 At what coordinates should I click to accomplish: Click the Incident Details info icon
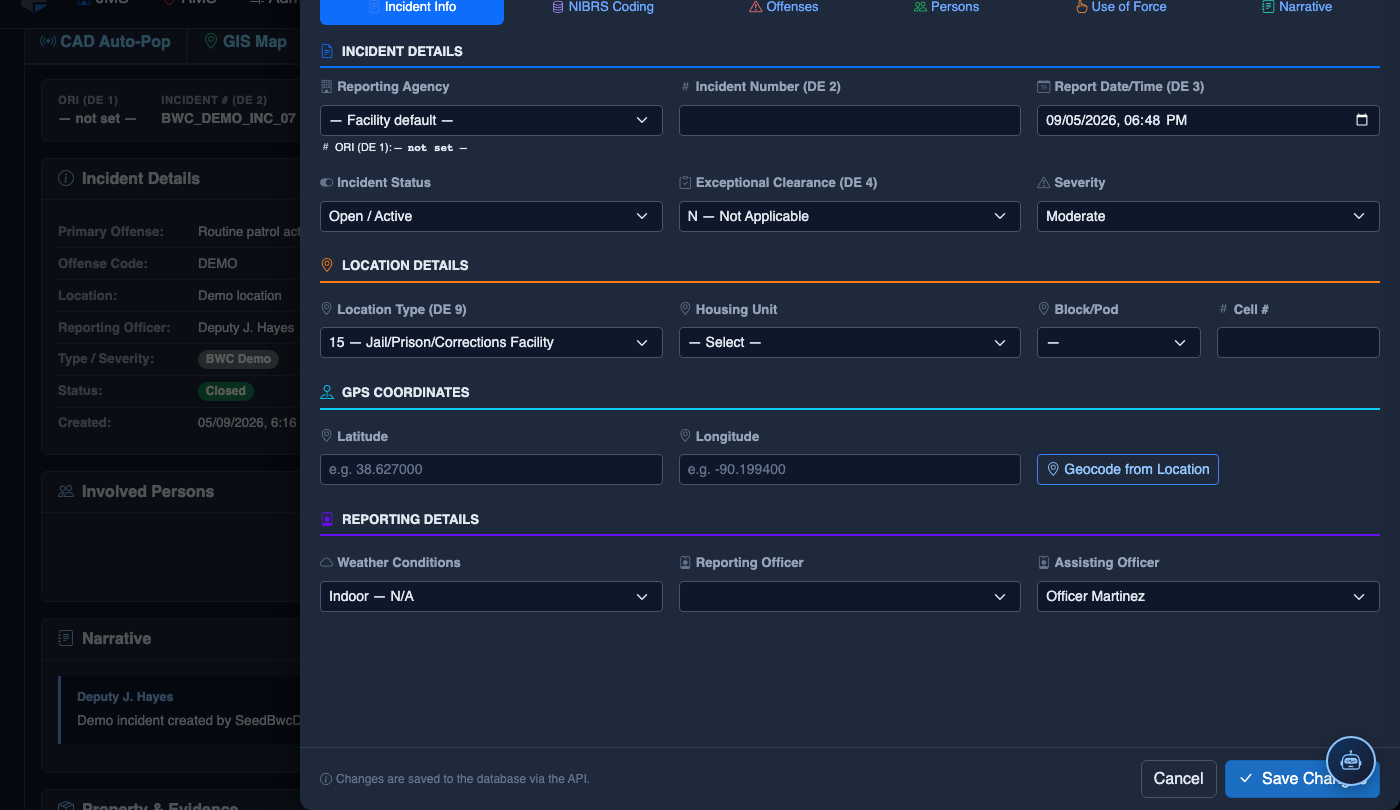tap(66, 178)
